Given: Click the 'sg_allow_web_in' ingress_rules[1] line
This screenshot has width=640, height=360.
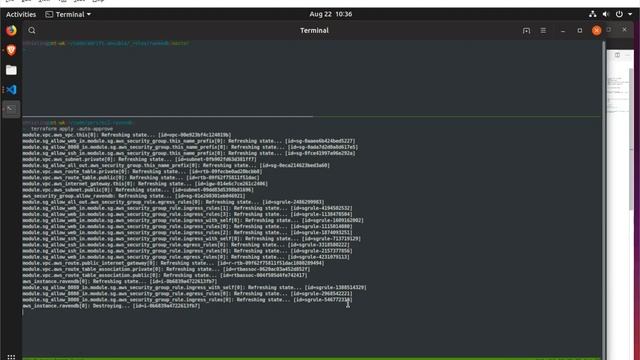Looking at the screenshot, I should click(x=188, y=209).
